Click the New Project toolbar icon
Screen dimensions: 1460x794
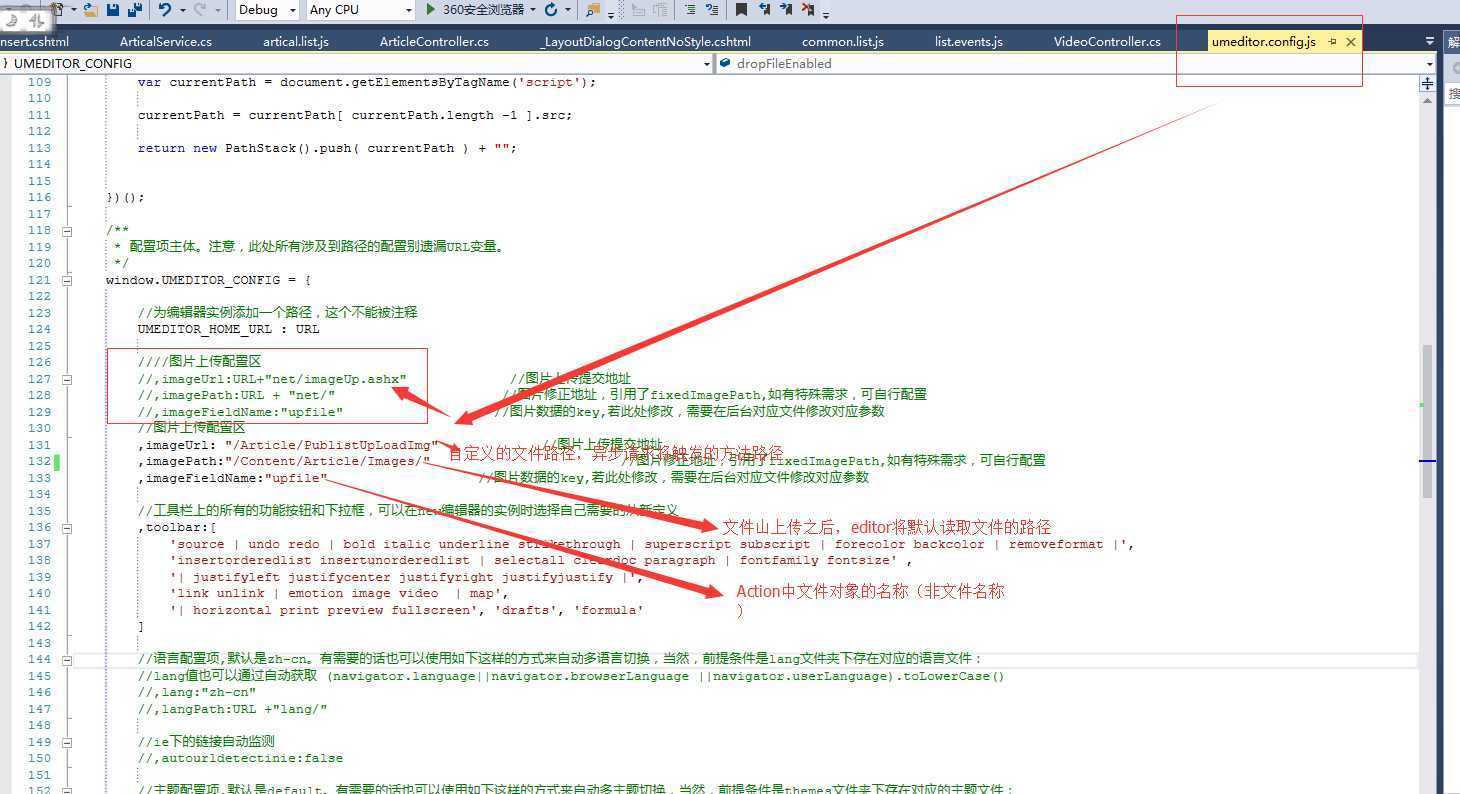click(x=57, y=9)
